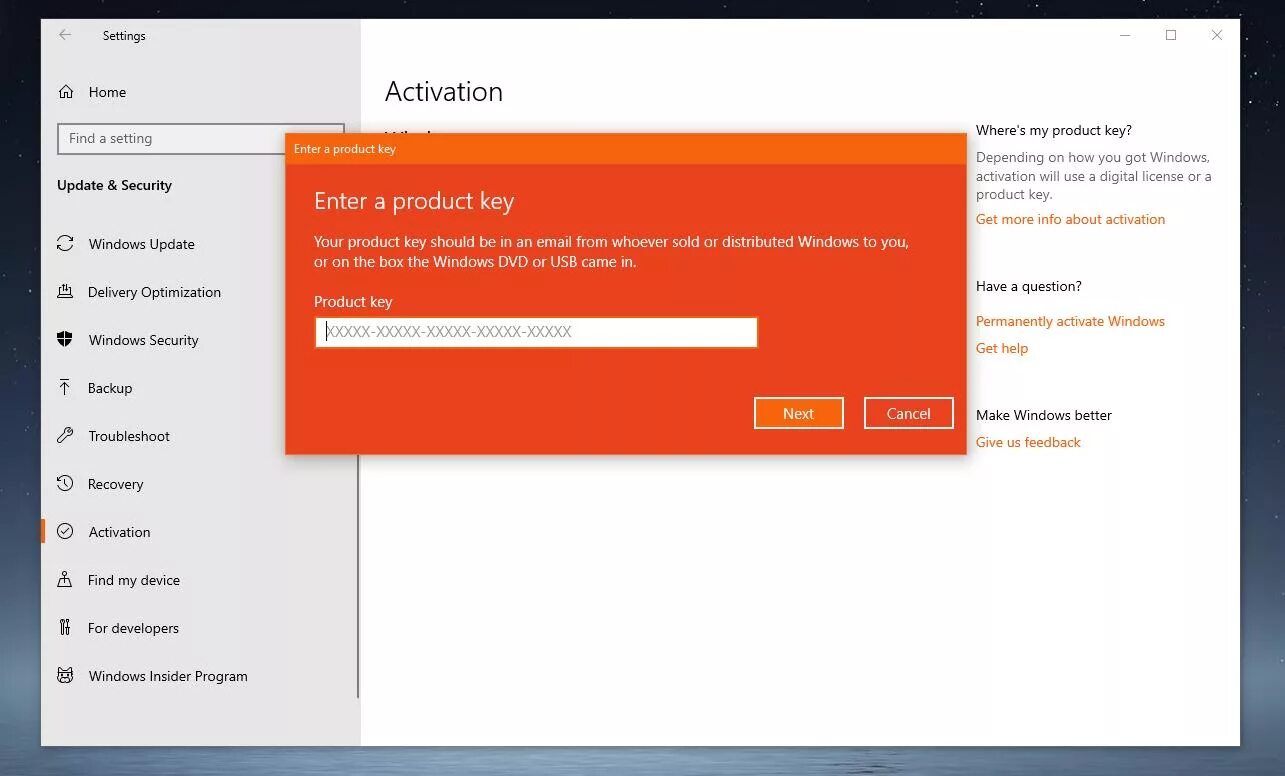The image size is (1285, 776).
Task: Open Windows Insider Program page
Action: (x=168, y=676)
